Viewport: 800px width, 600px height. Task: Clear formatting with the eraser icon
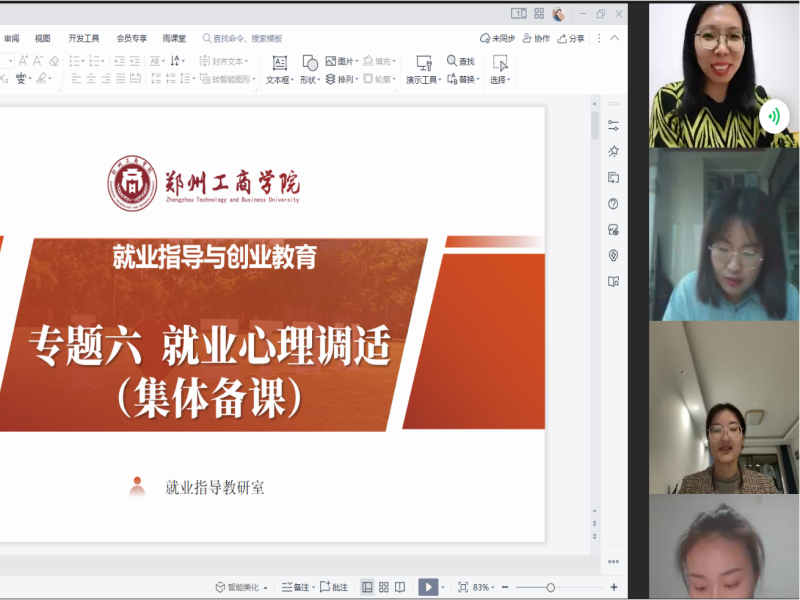tap(54, 61)
